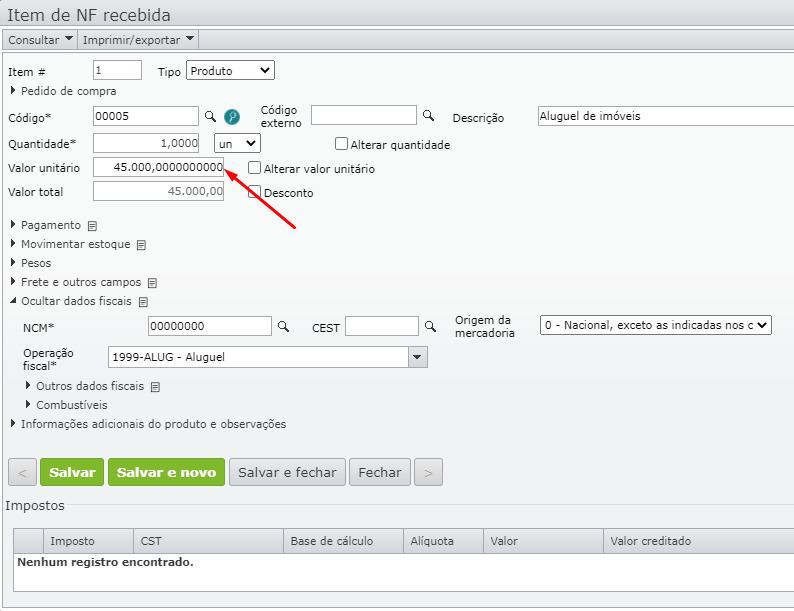Click the Alíquota column header
This screenshot has height=611, width=794.
coord(444,541)
